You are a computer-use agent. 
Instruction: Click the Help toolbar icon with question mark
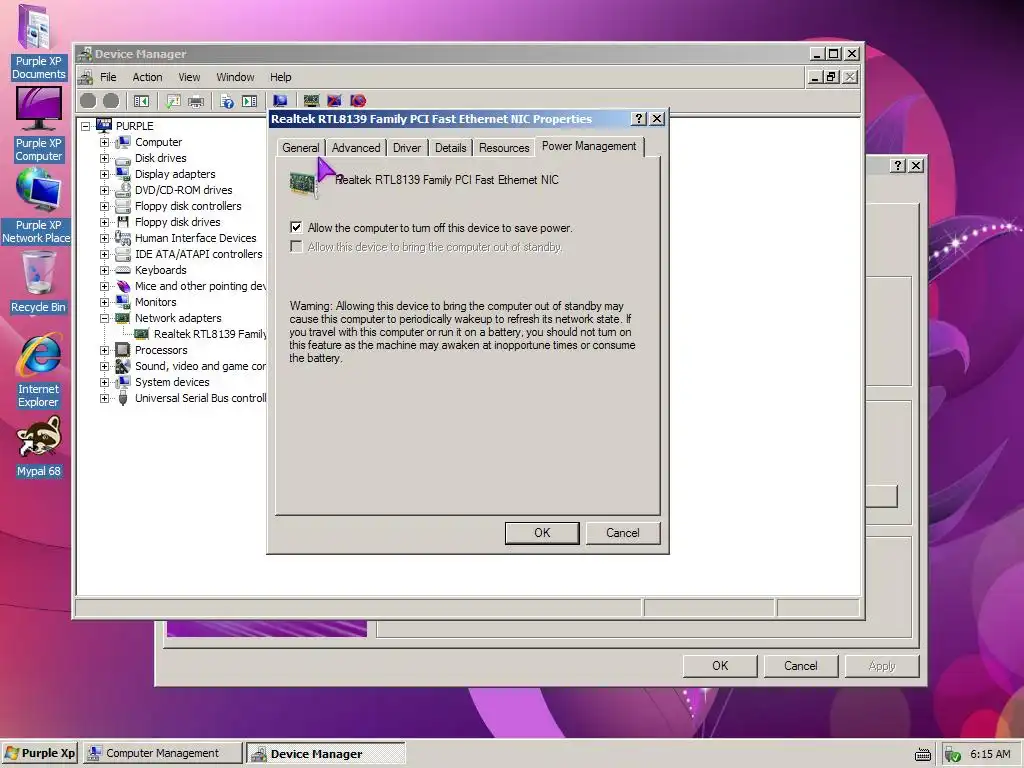coord(227,101)
